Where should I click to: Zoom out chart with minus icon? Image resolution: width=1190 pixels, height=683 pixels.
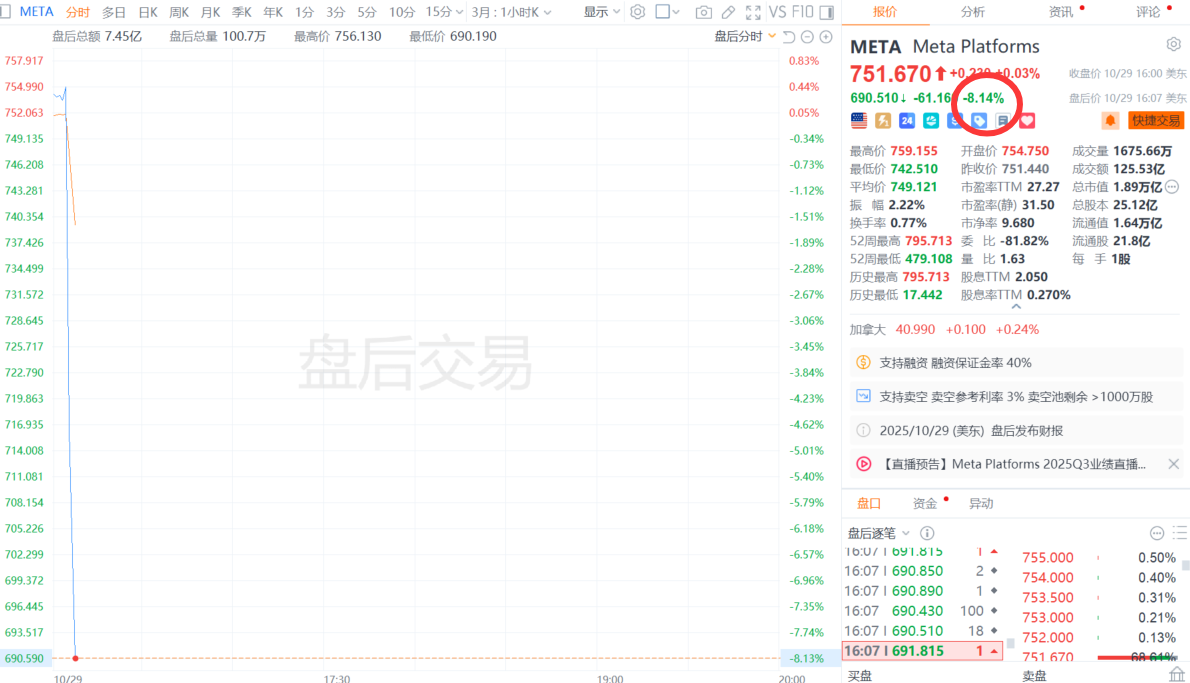808,36
